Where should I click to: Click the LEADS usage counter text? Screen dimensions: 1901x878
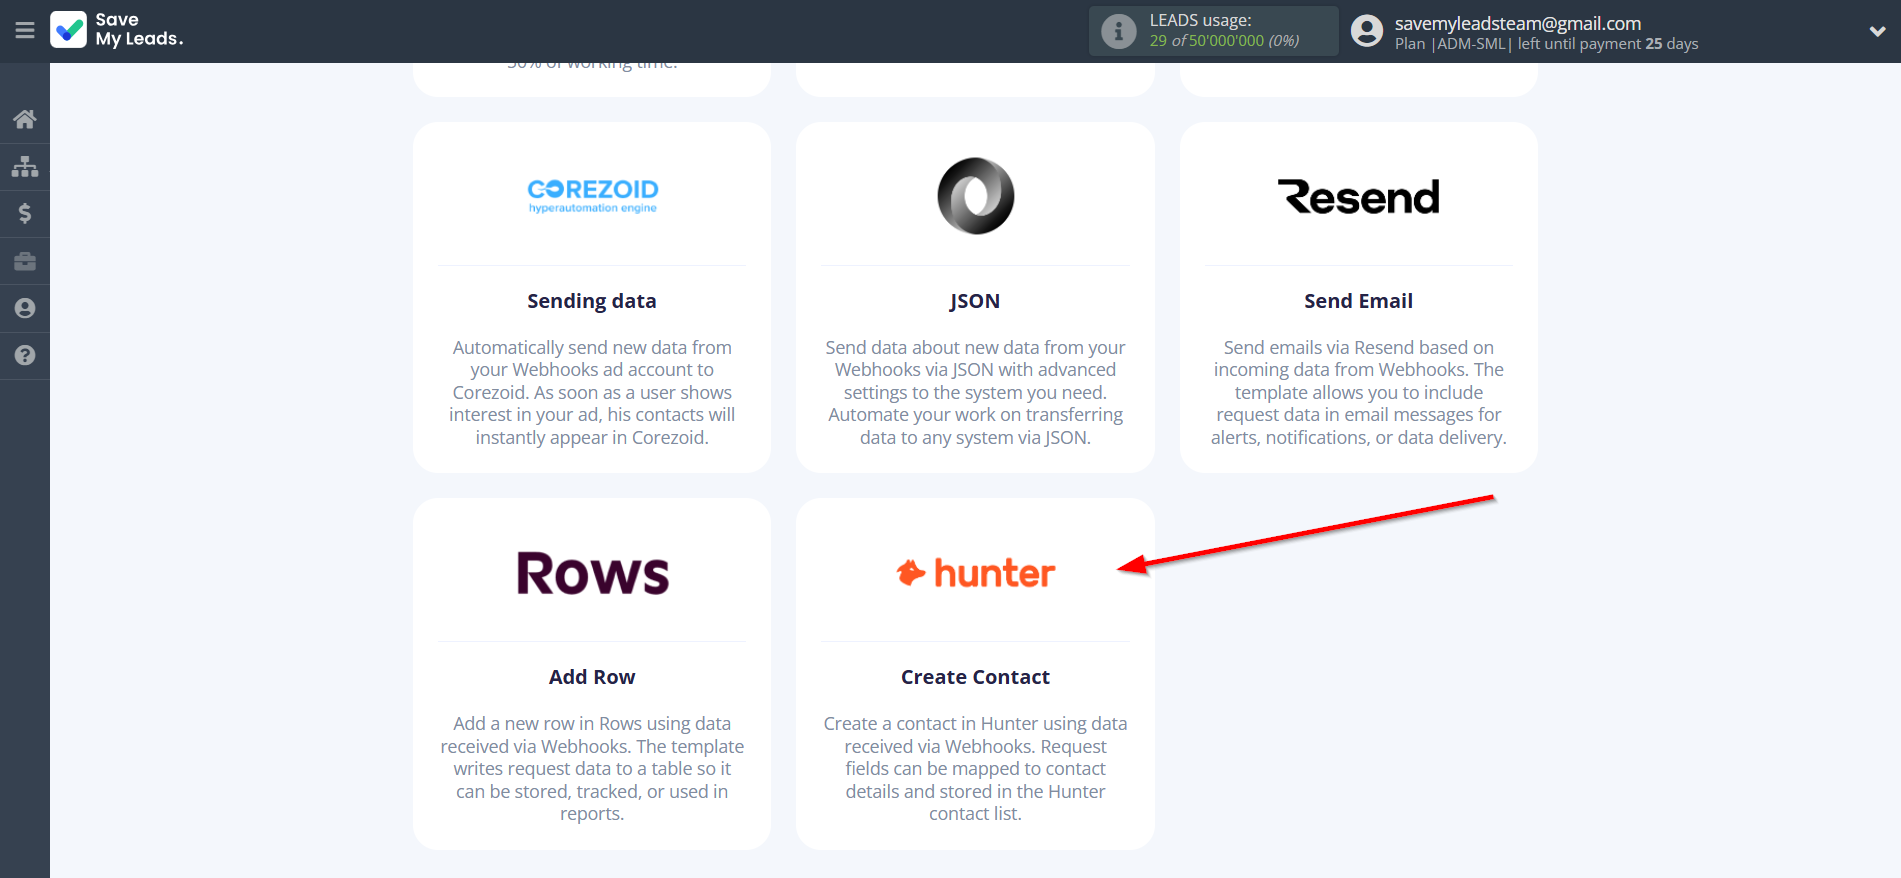coord(1224,30)
